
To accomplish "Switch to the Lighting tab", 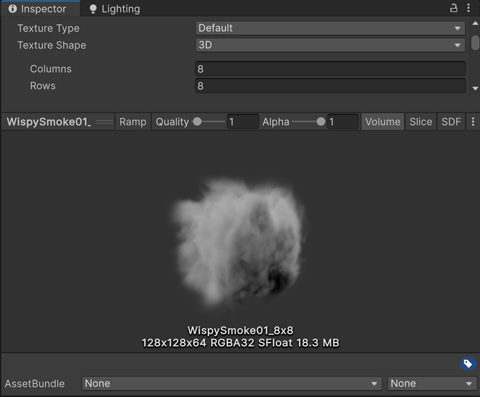I will coord(115,9).
